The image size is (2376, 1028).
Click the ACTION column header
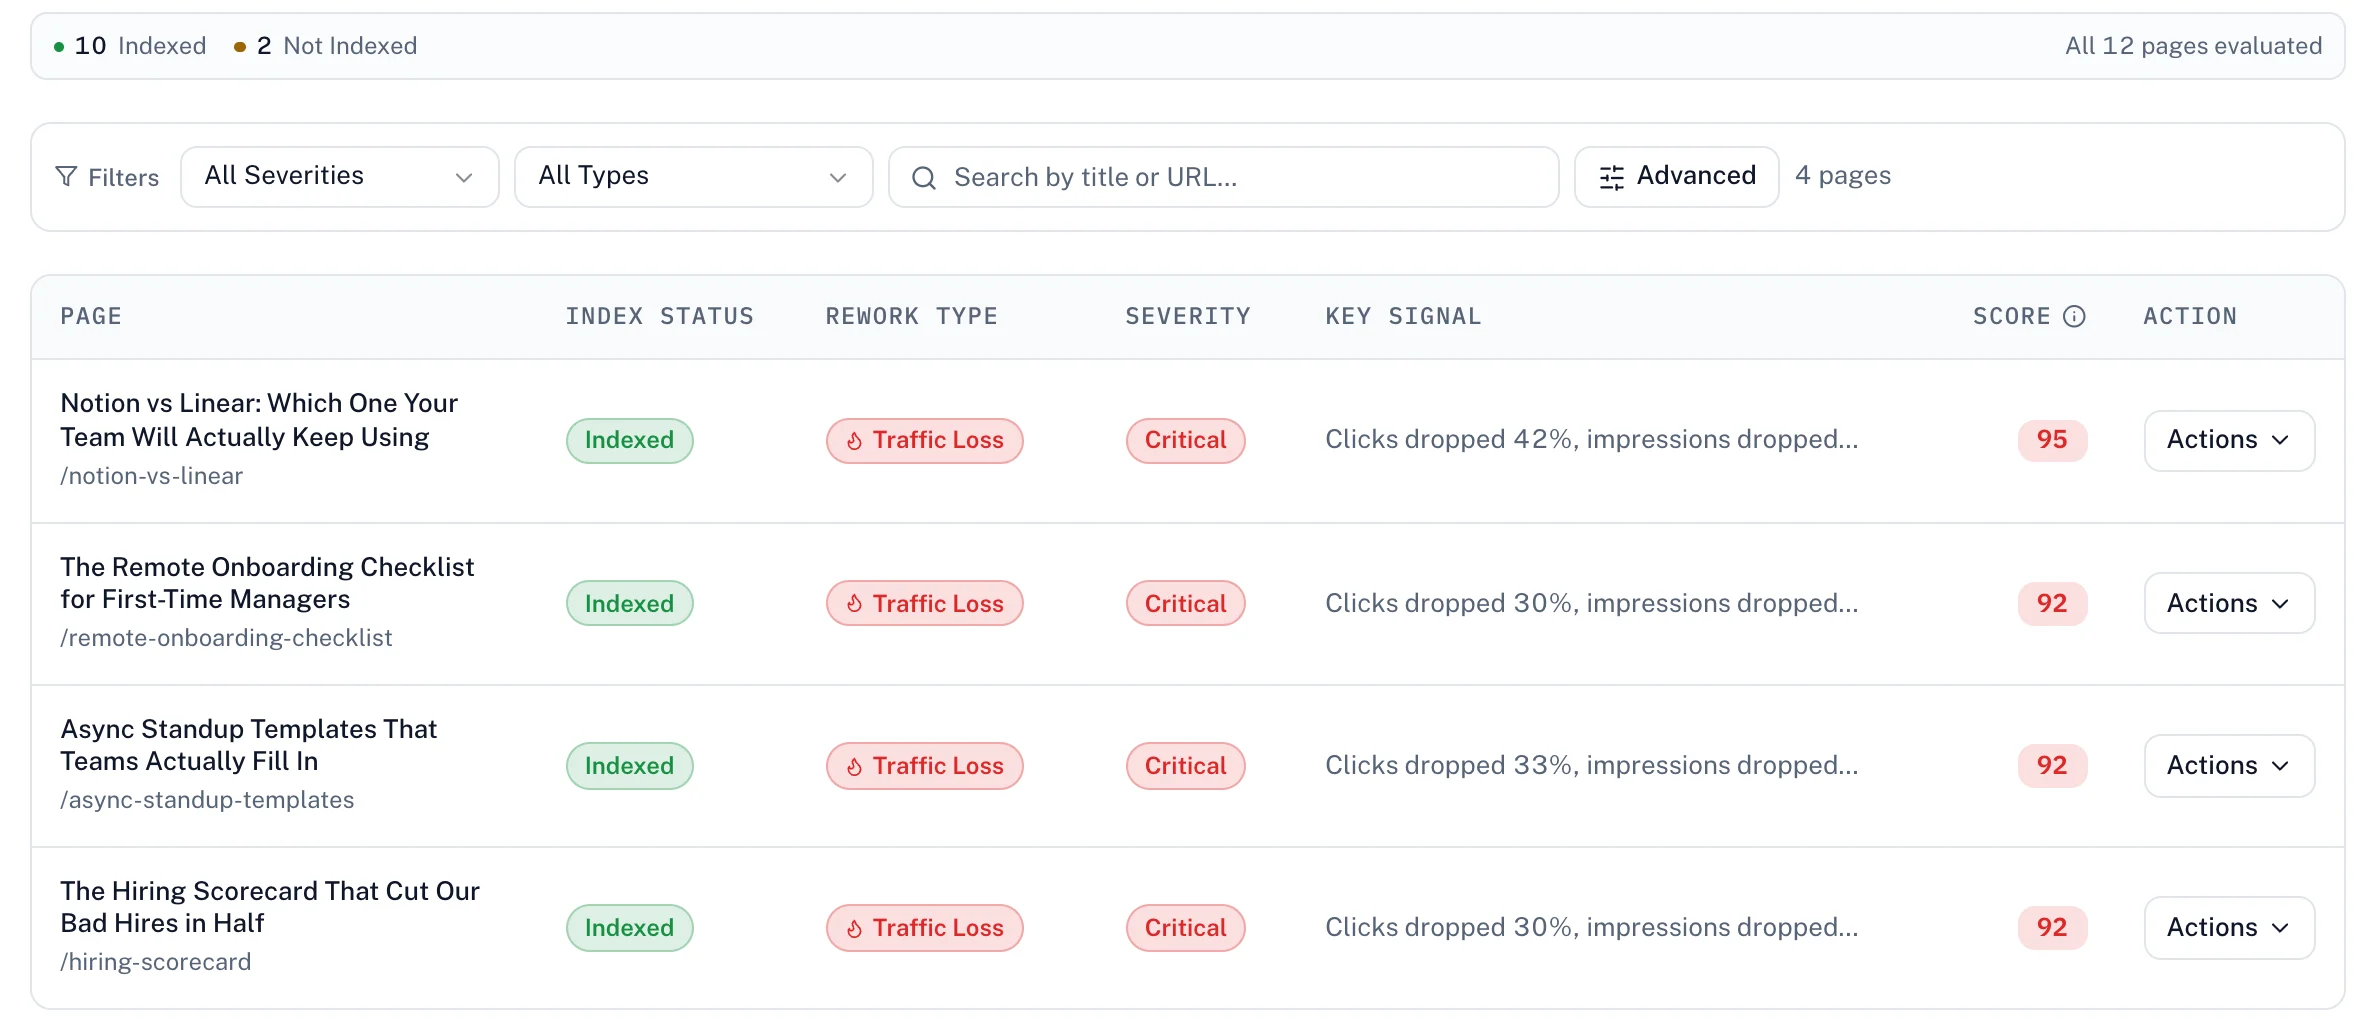(2190, 316)
